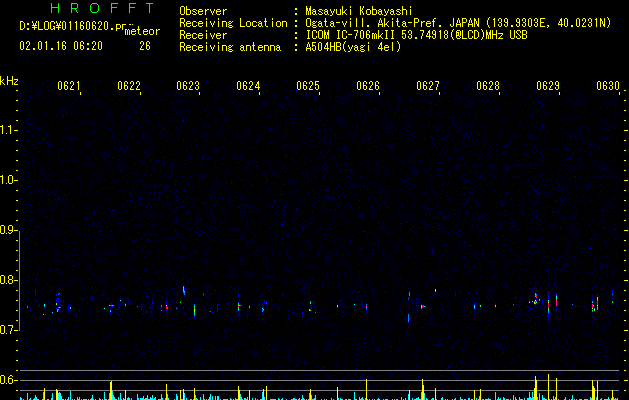
Task: Click time marker 0624
Action: [248, 86]
